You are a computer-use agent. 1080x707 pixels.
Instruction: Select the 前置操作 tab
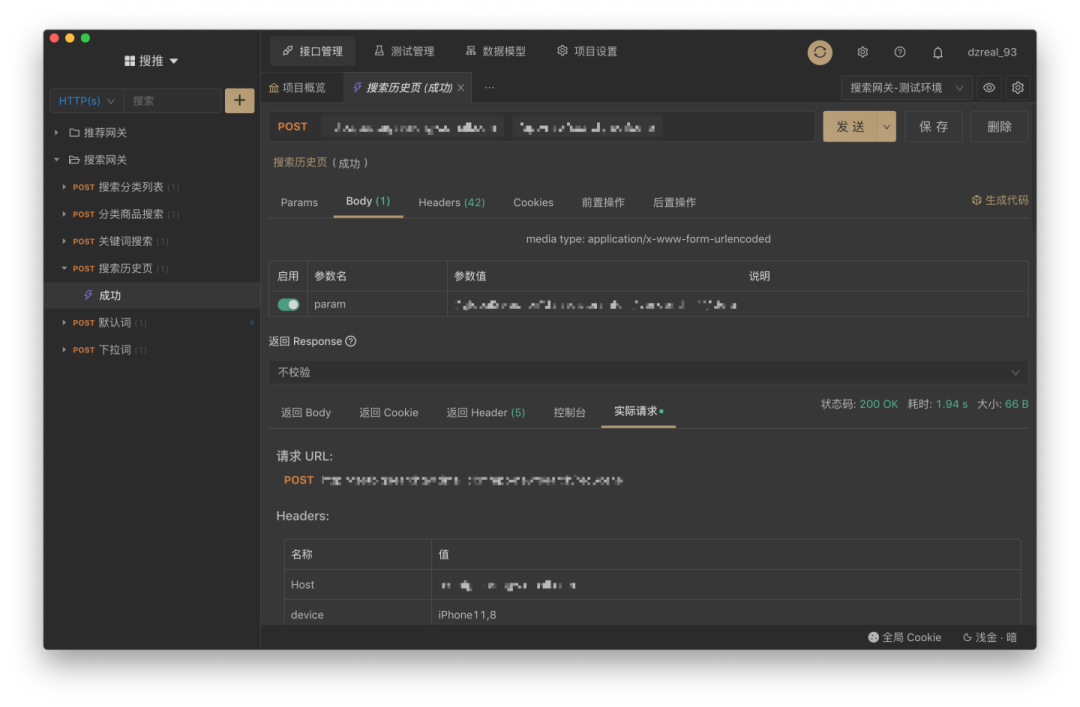pos(603,203)
